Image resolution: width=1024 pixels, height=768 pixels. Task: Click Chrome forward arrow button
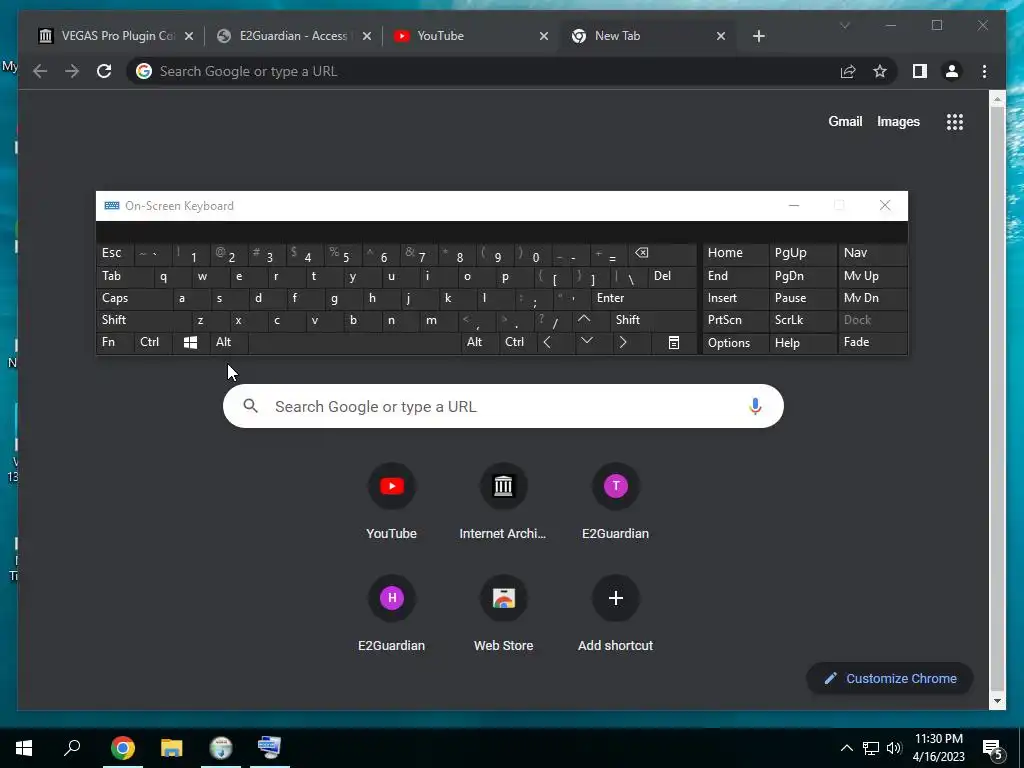pos(72,71)
